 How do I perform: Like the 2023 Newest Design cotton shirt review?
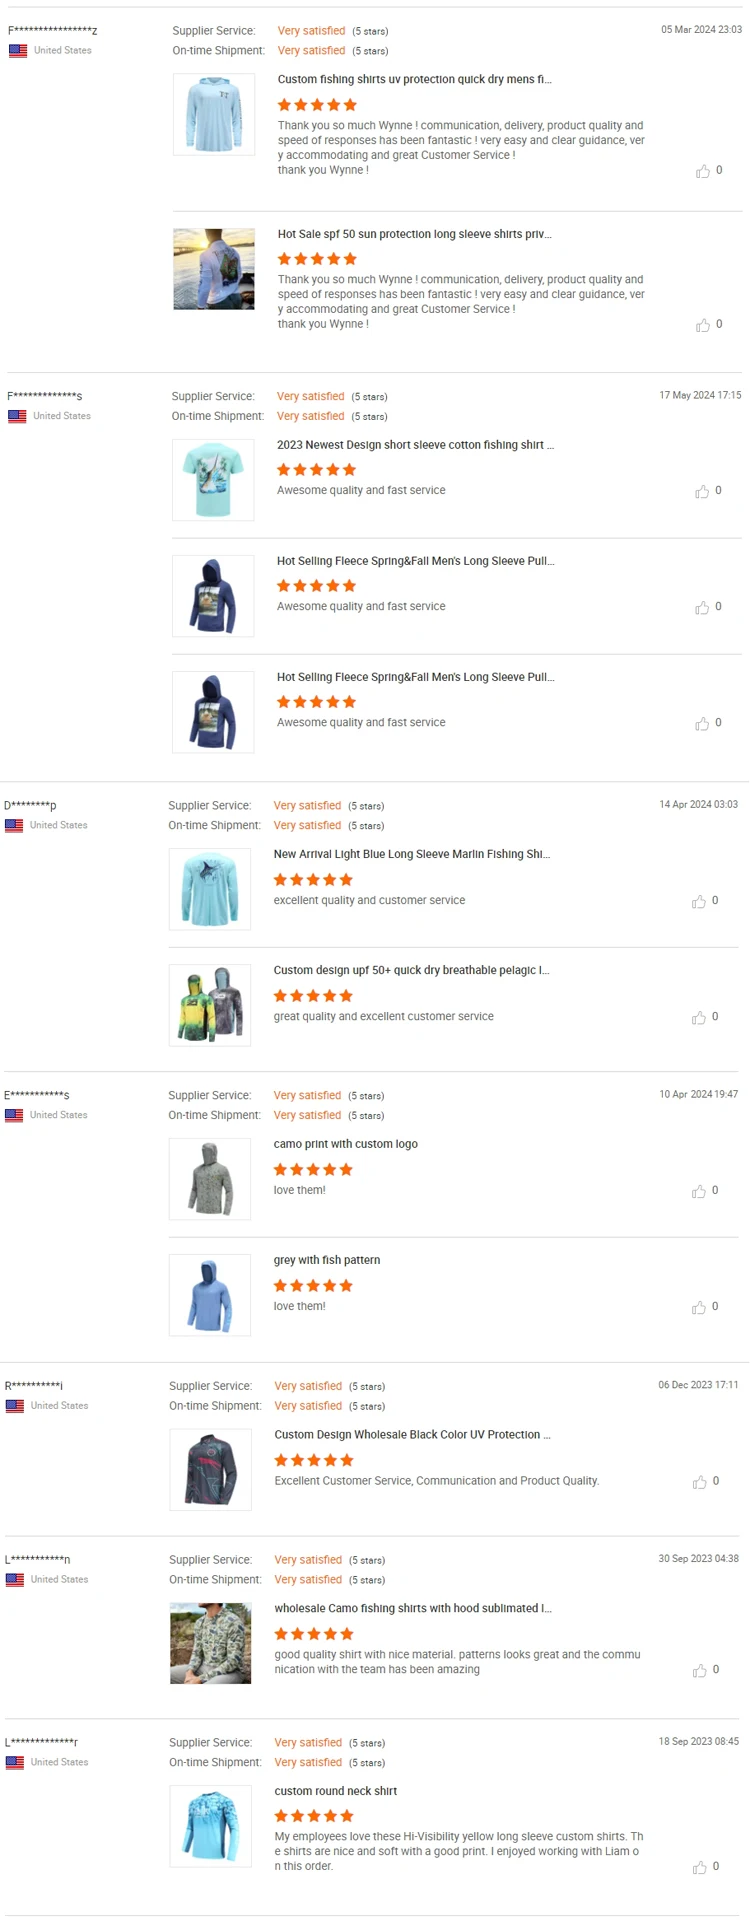point(702,491)
